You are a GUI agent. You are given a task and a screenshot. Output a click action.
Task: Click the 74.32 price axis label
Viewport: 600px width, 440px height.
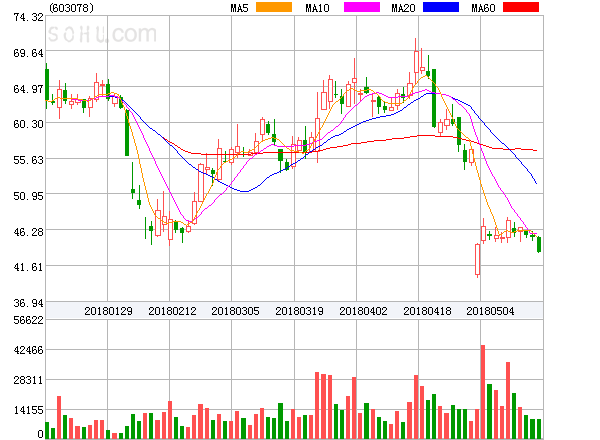point(28,17)
